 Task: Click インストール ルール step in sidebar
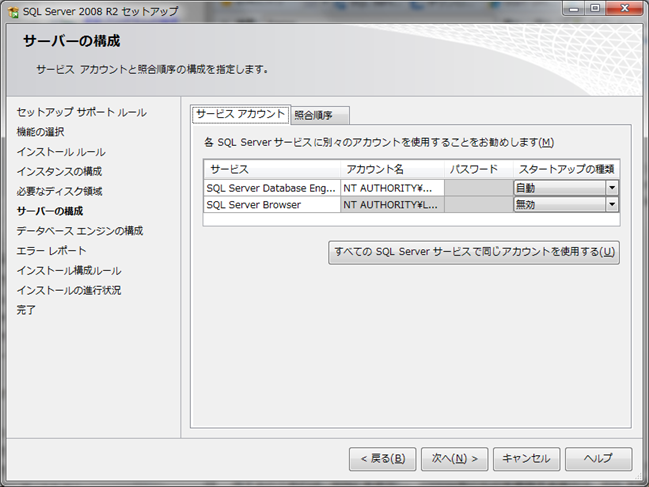click(61, 152)
